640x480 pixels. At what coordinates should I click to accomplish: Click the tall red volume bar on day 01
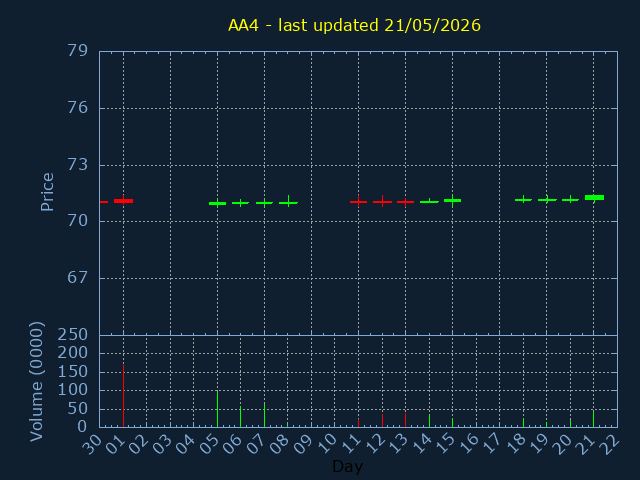click(x=123, y=396)
